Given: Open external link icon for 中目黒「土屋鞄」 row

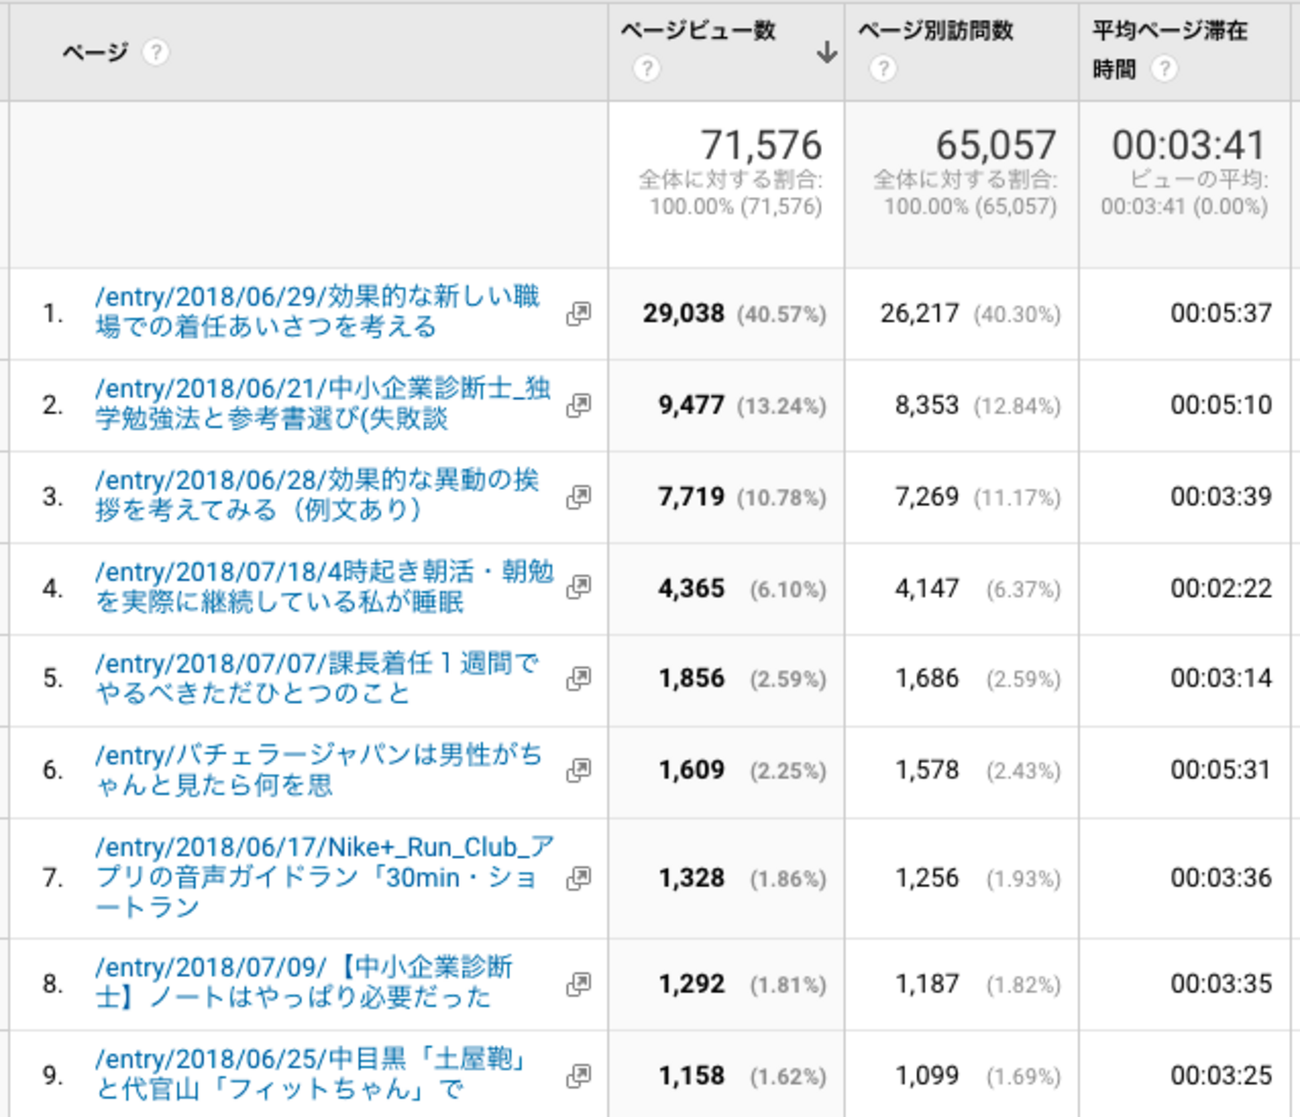Looking at the screenshot, I should click(x=578, y=1076).
